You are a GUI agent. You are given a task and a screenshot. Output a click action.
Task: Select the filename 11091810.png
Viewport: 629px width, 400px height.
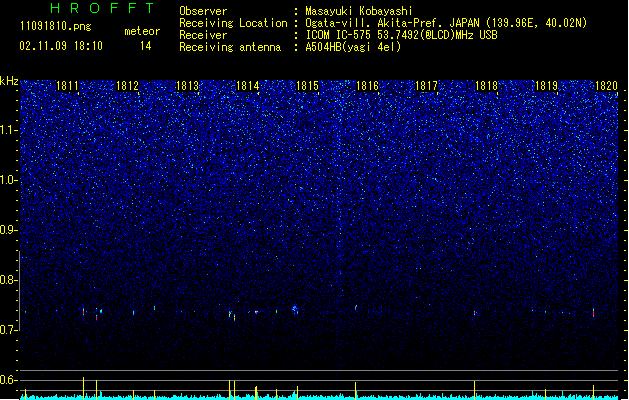tap(56, 27)
